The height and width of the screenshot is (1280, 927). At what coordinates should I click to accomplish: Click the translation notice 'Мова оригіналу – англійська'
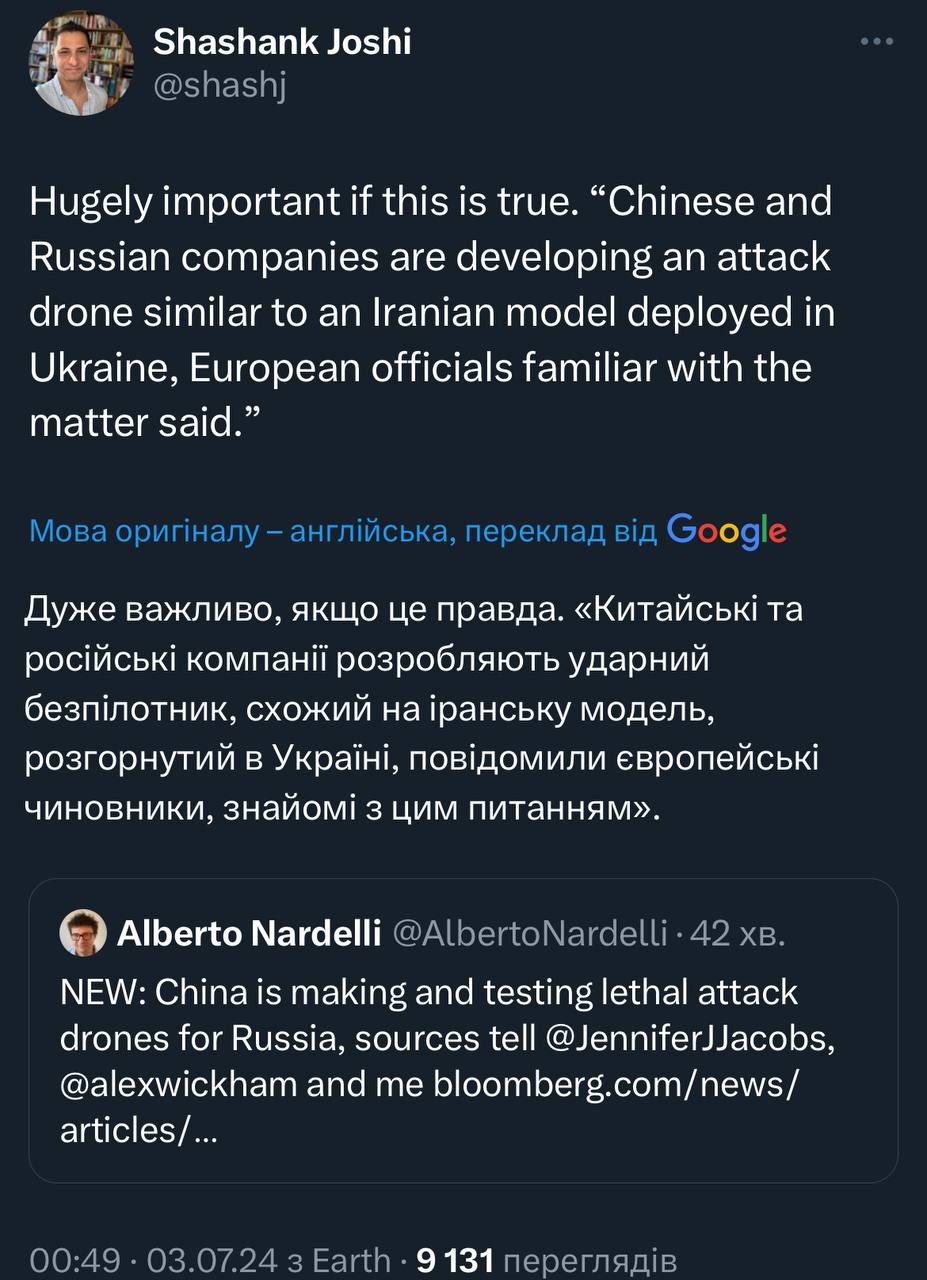342,531
